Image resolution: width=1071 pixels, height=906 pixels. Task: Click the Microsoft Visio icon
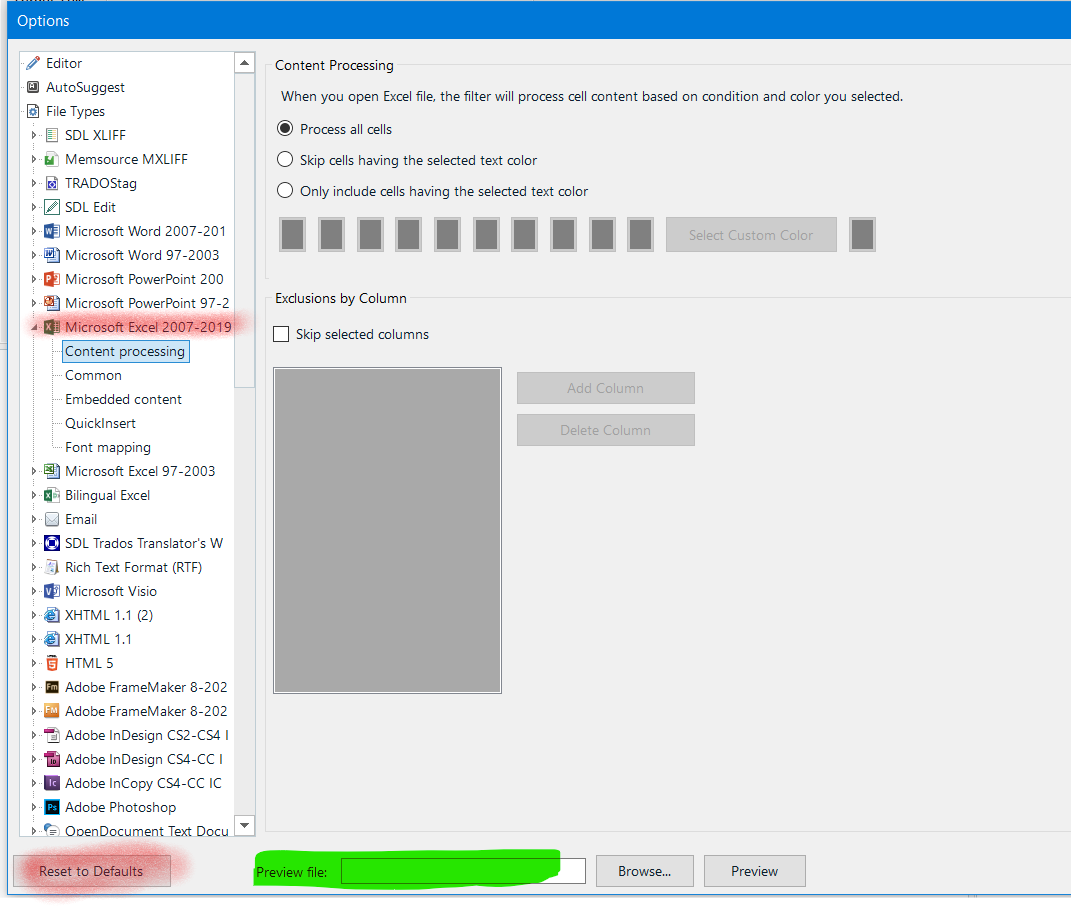[52, 591]
